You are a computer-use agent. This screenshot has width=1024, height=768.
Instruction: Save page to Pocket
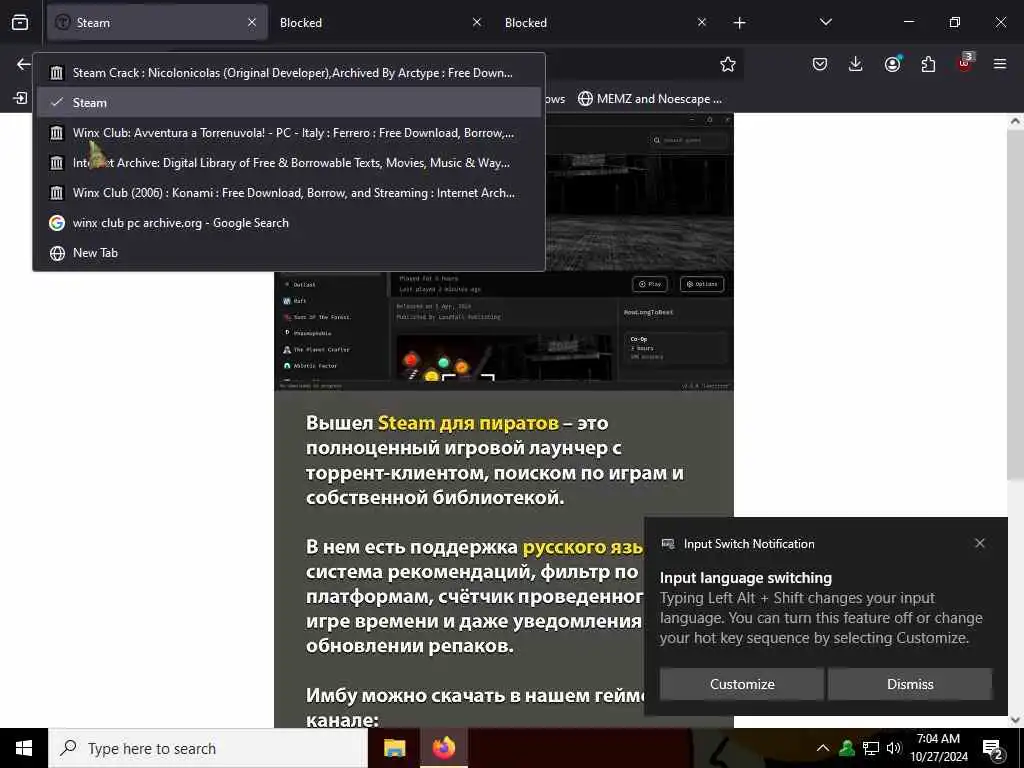[x=820, y=64]
